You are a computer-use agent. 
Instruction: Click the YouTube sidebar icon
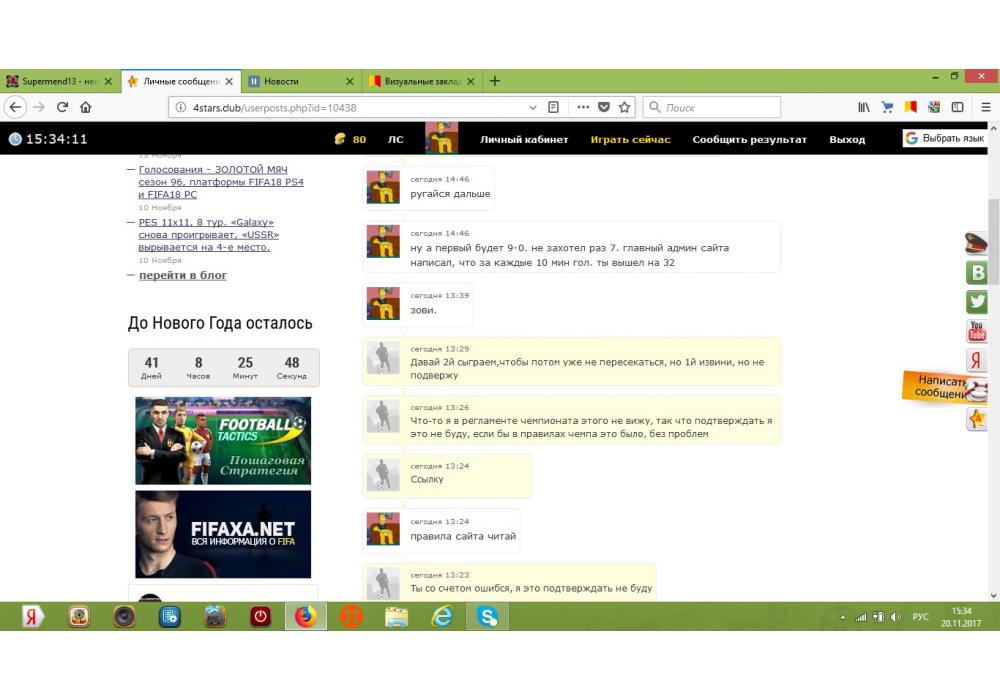pos(977,331)
